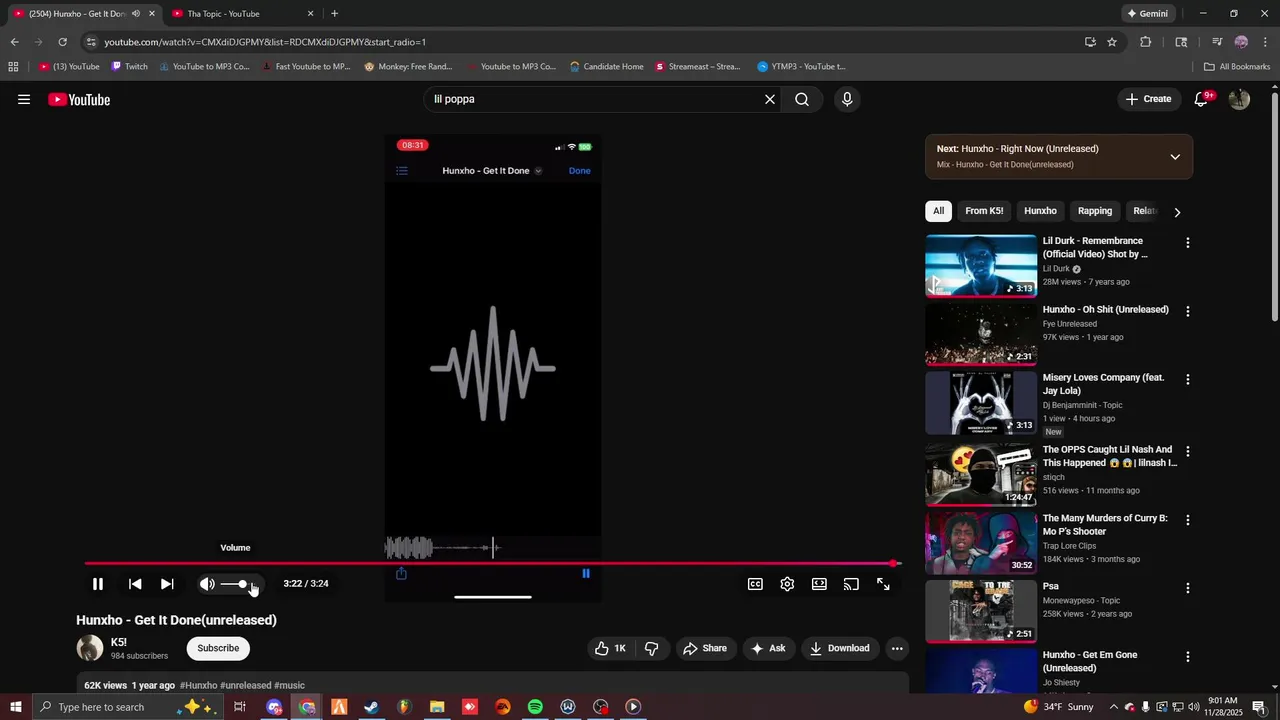This screenshot has height=720, width=1280.
Task: Click the search magnifier button
Action: pyautogui.click(x=802, y=100)
